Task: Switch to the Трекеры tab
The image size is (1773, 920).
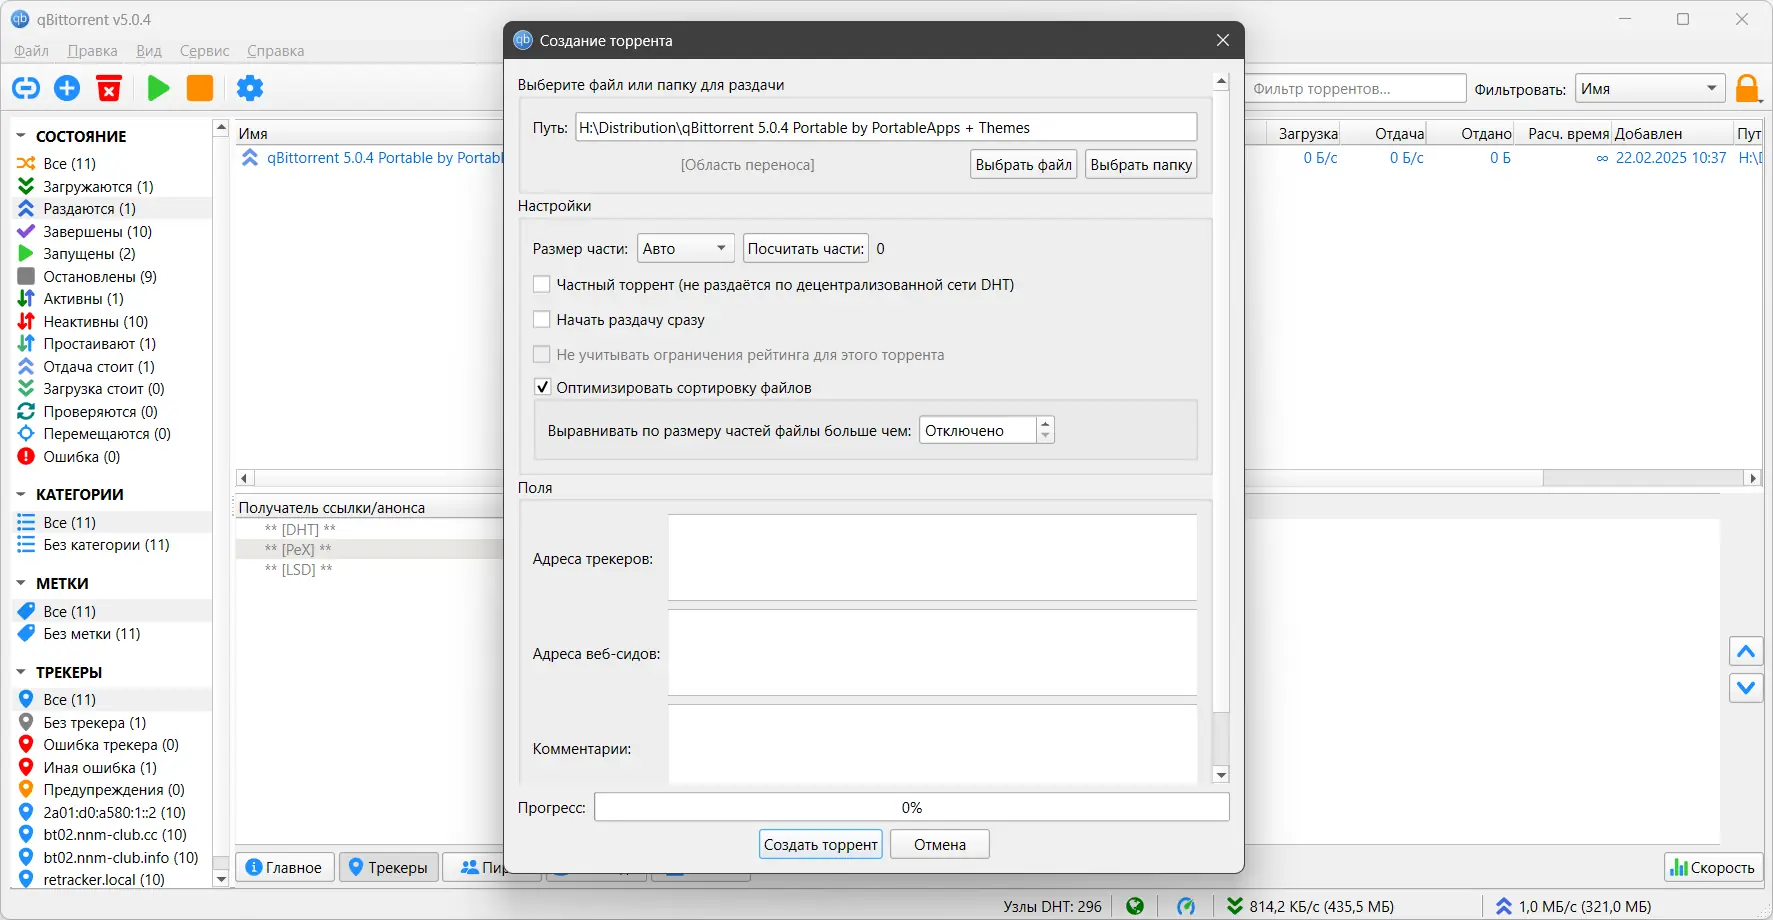Action: [389, 867]
